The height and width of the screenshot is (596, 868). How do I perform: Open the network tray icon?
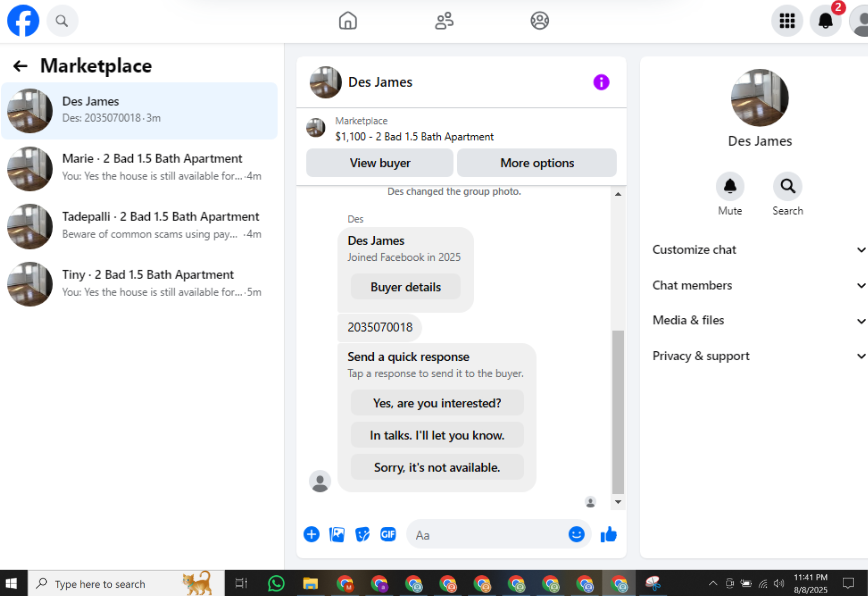tap(763, 583)
